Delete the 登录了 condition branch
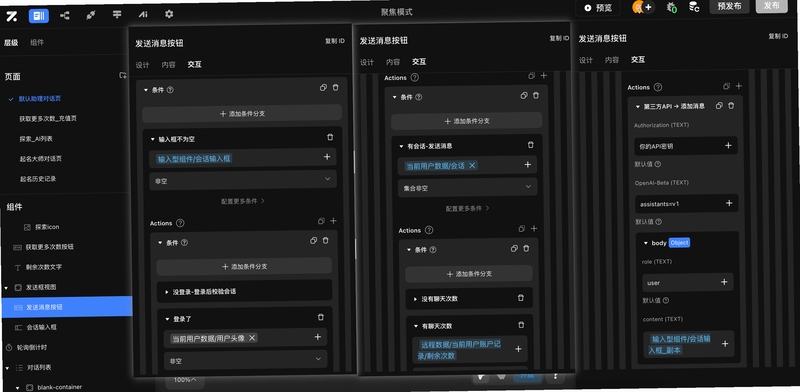Image resolution: width=800 pixels, height=392 pixels. 320,317
